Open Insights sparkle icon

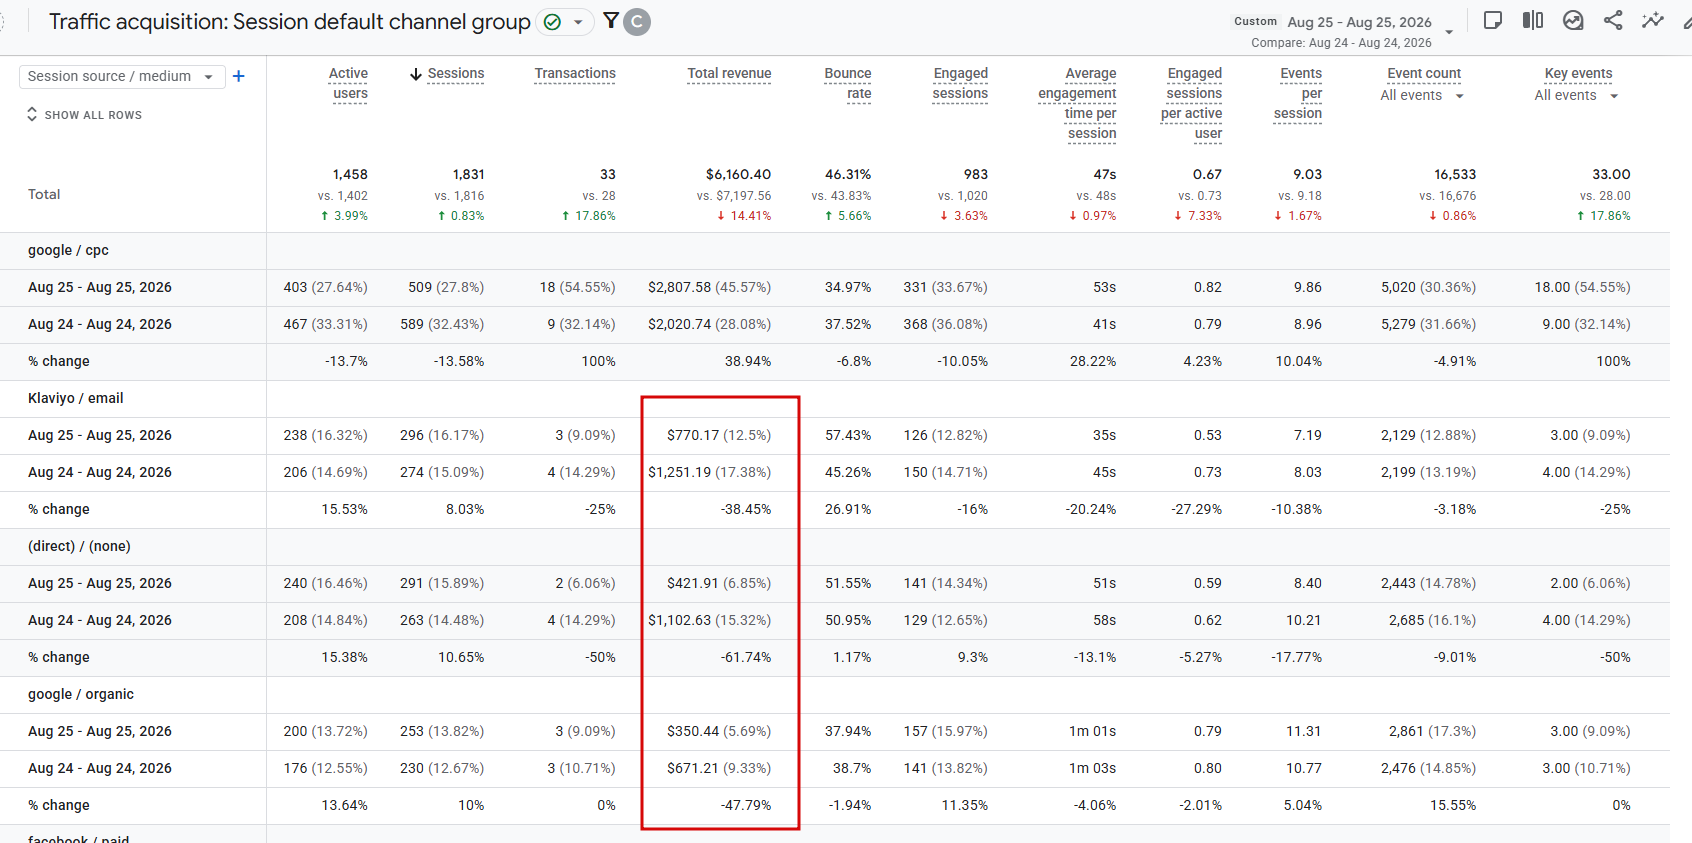1653,21
